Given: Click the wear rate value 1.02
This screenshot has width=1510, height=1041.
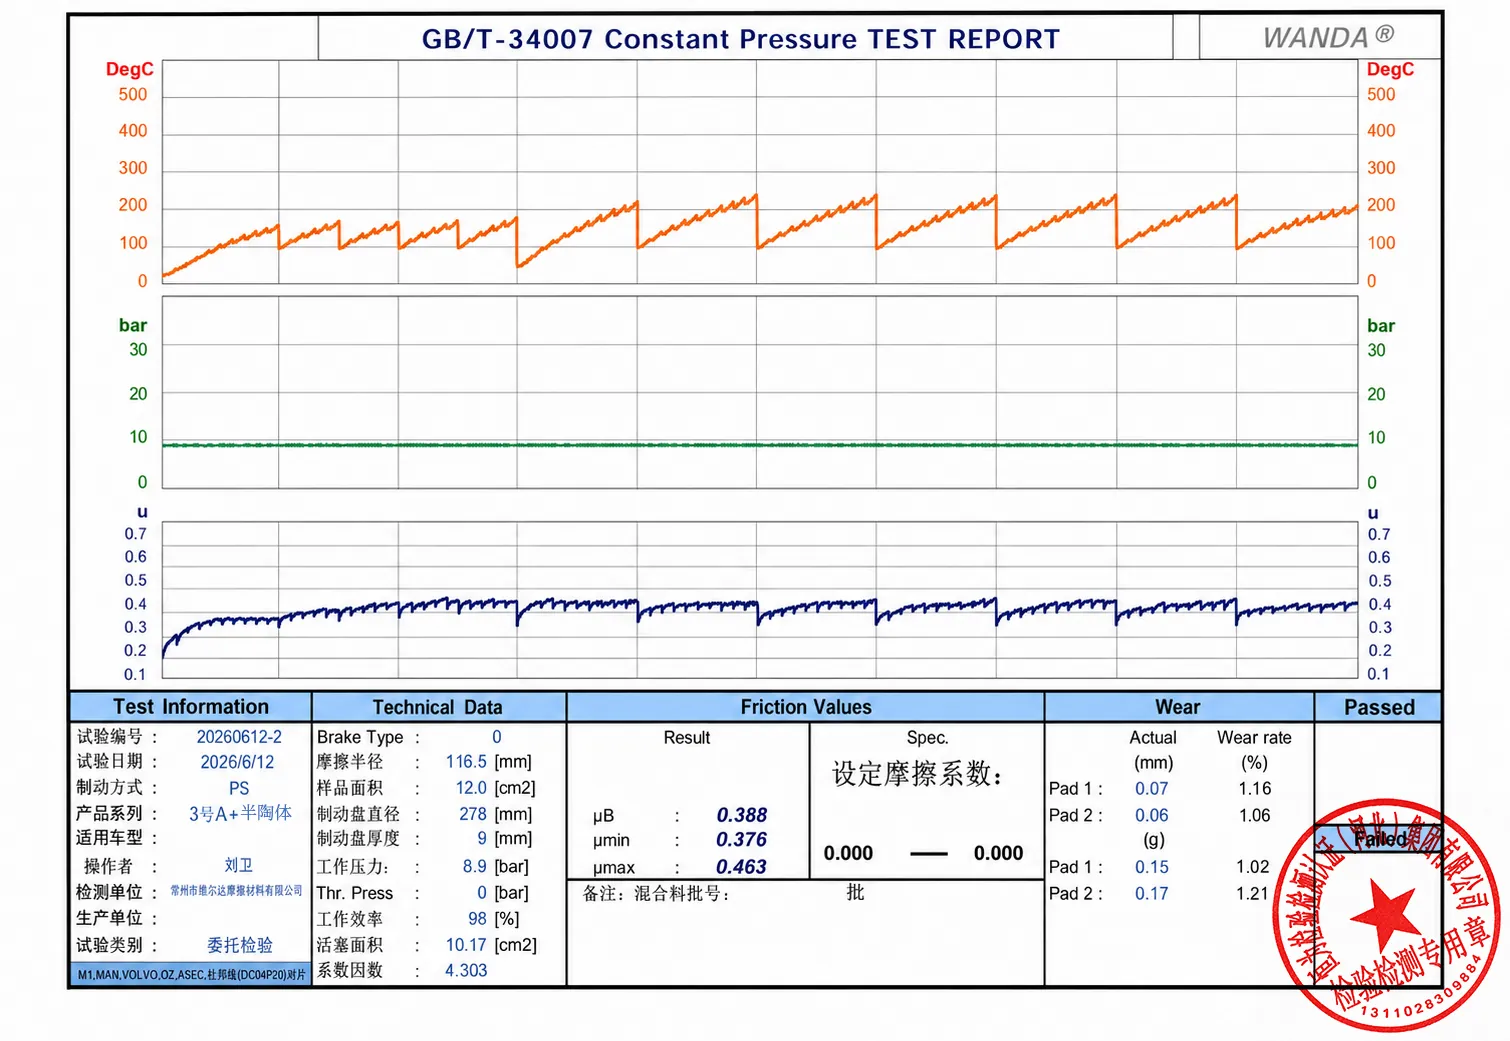Looking at the screenshot, I should [1252, 867].
